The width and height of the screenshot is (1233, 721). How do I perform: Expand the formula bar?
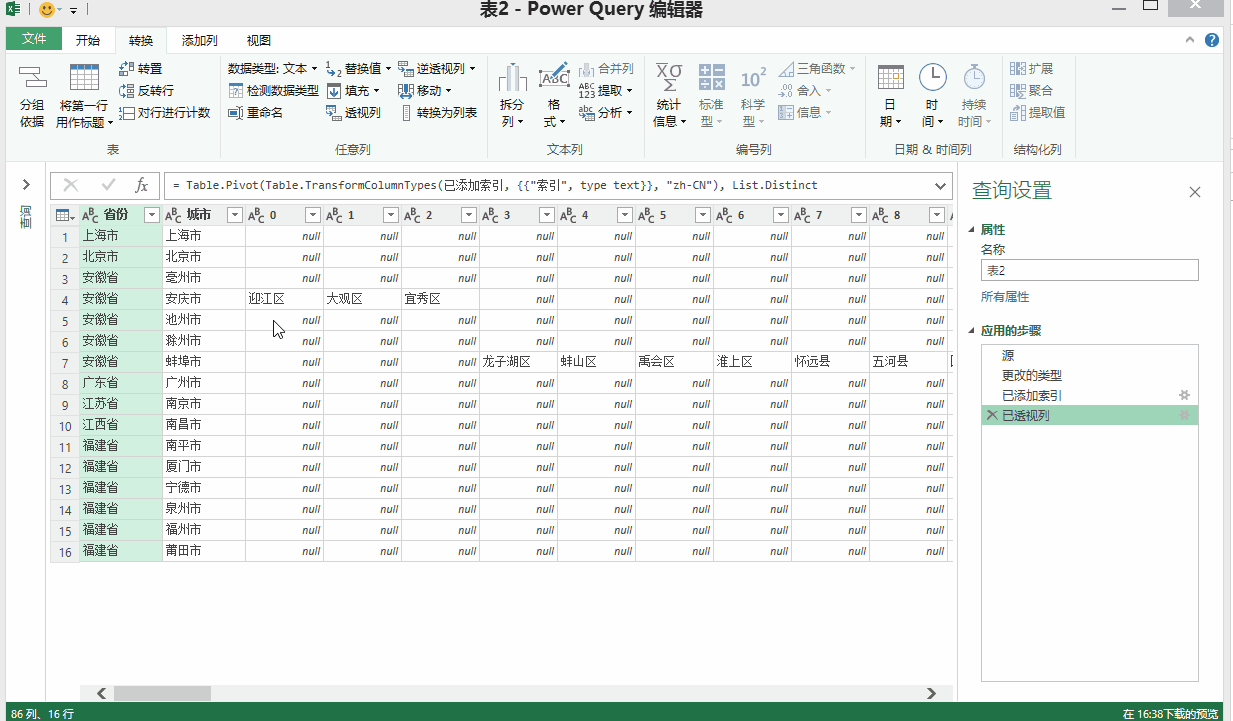(940, 185)
